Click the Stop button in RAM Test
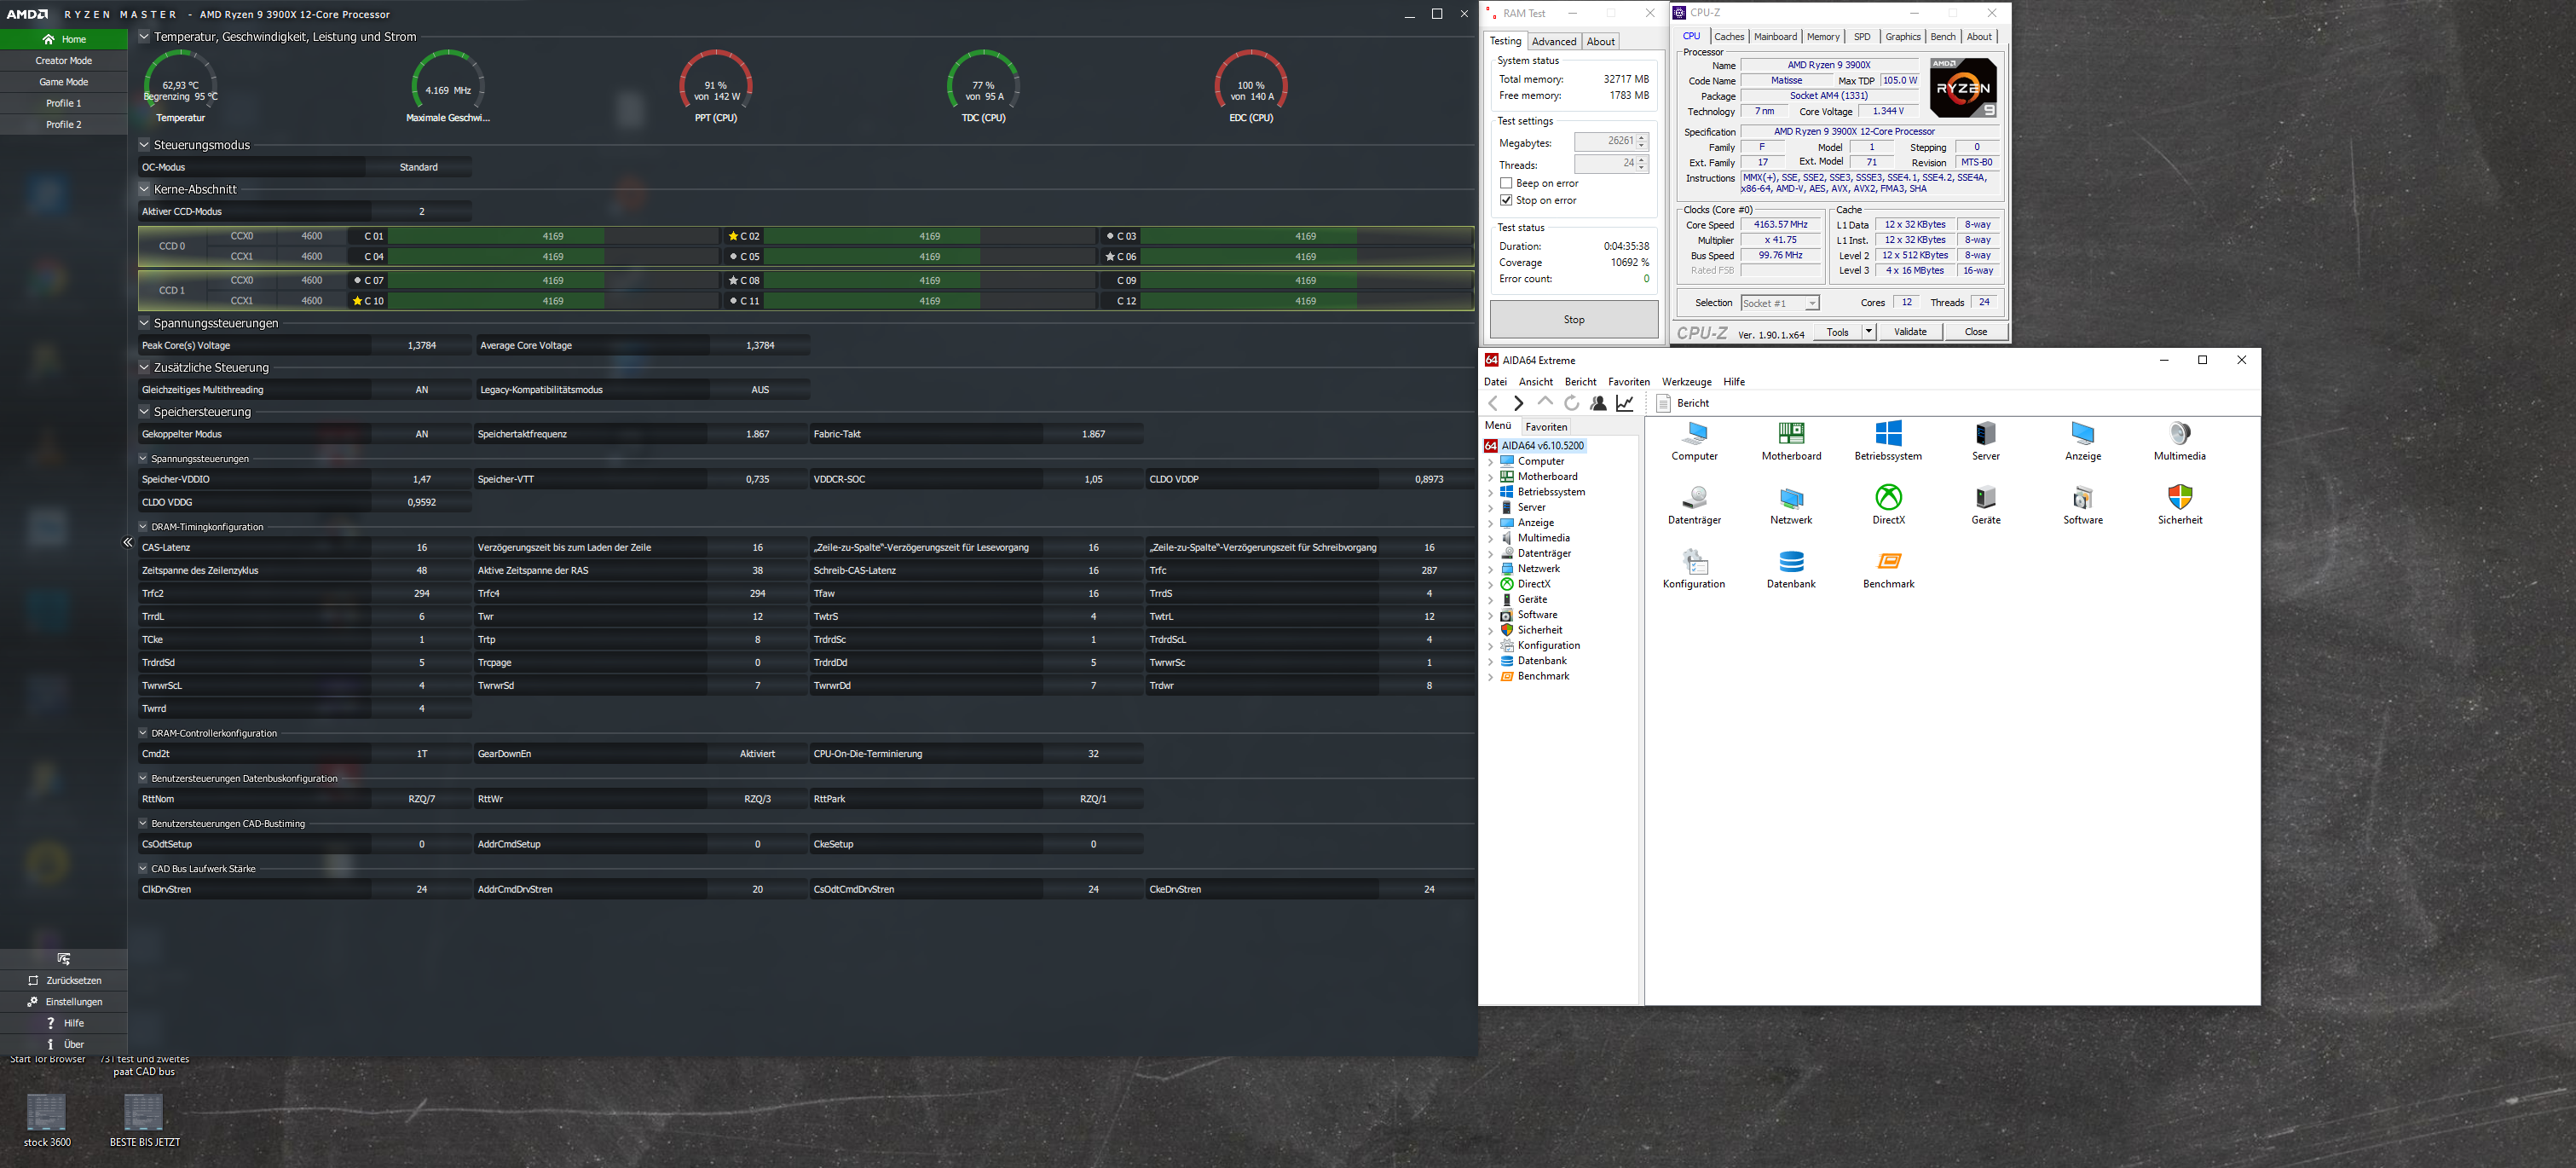Image resolution: width=2576 pixels, height=1168 pixels. pyautogui.click(x=1574, y=320)
